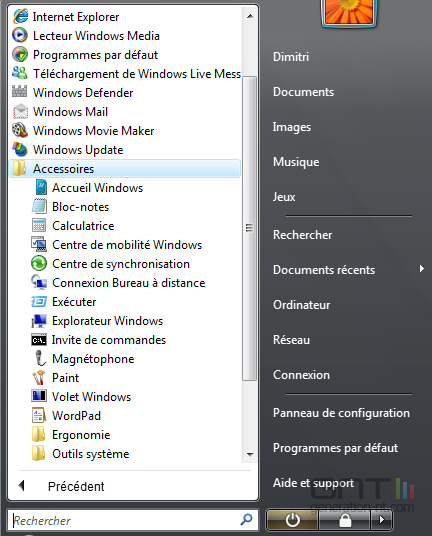
Task: Select Ordinateur in the right pane
Action: pos(301,305)
